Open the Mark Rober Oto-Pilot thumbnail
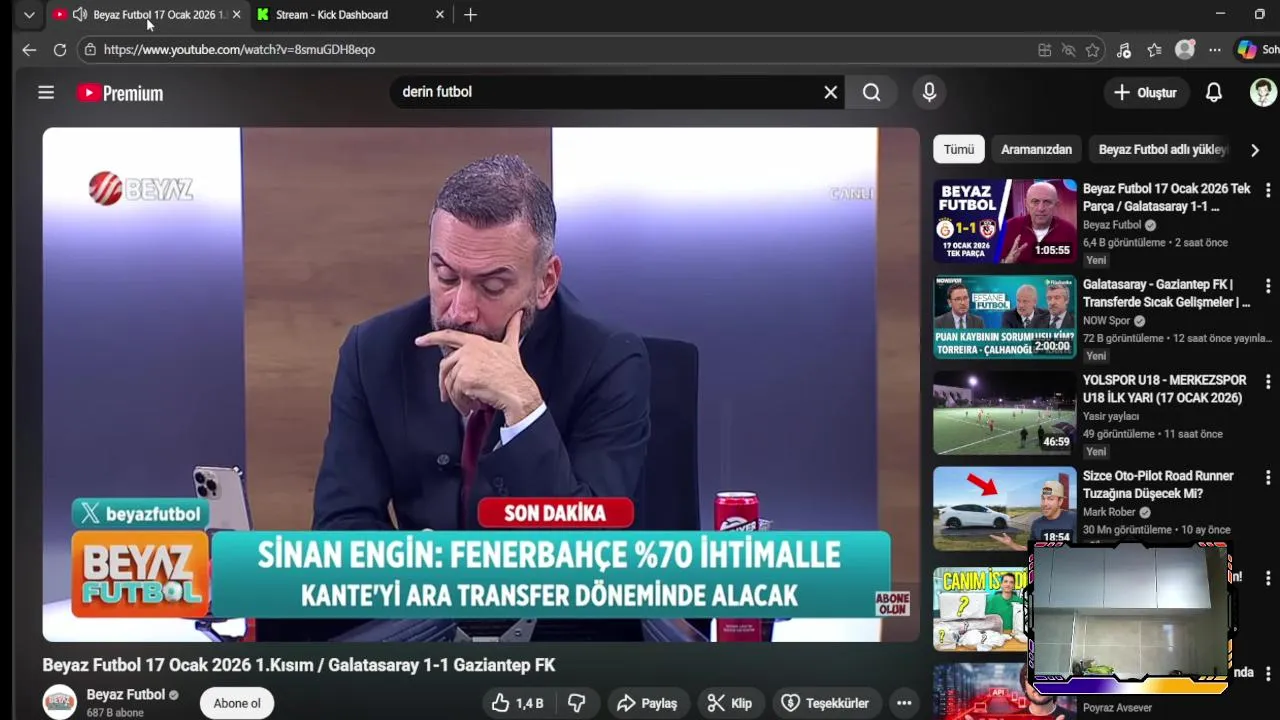The height and width of the screenshot is (720, 1280). (1005, 508)
